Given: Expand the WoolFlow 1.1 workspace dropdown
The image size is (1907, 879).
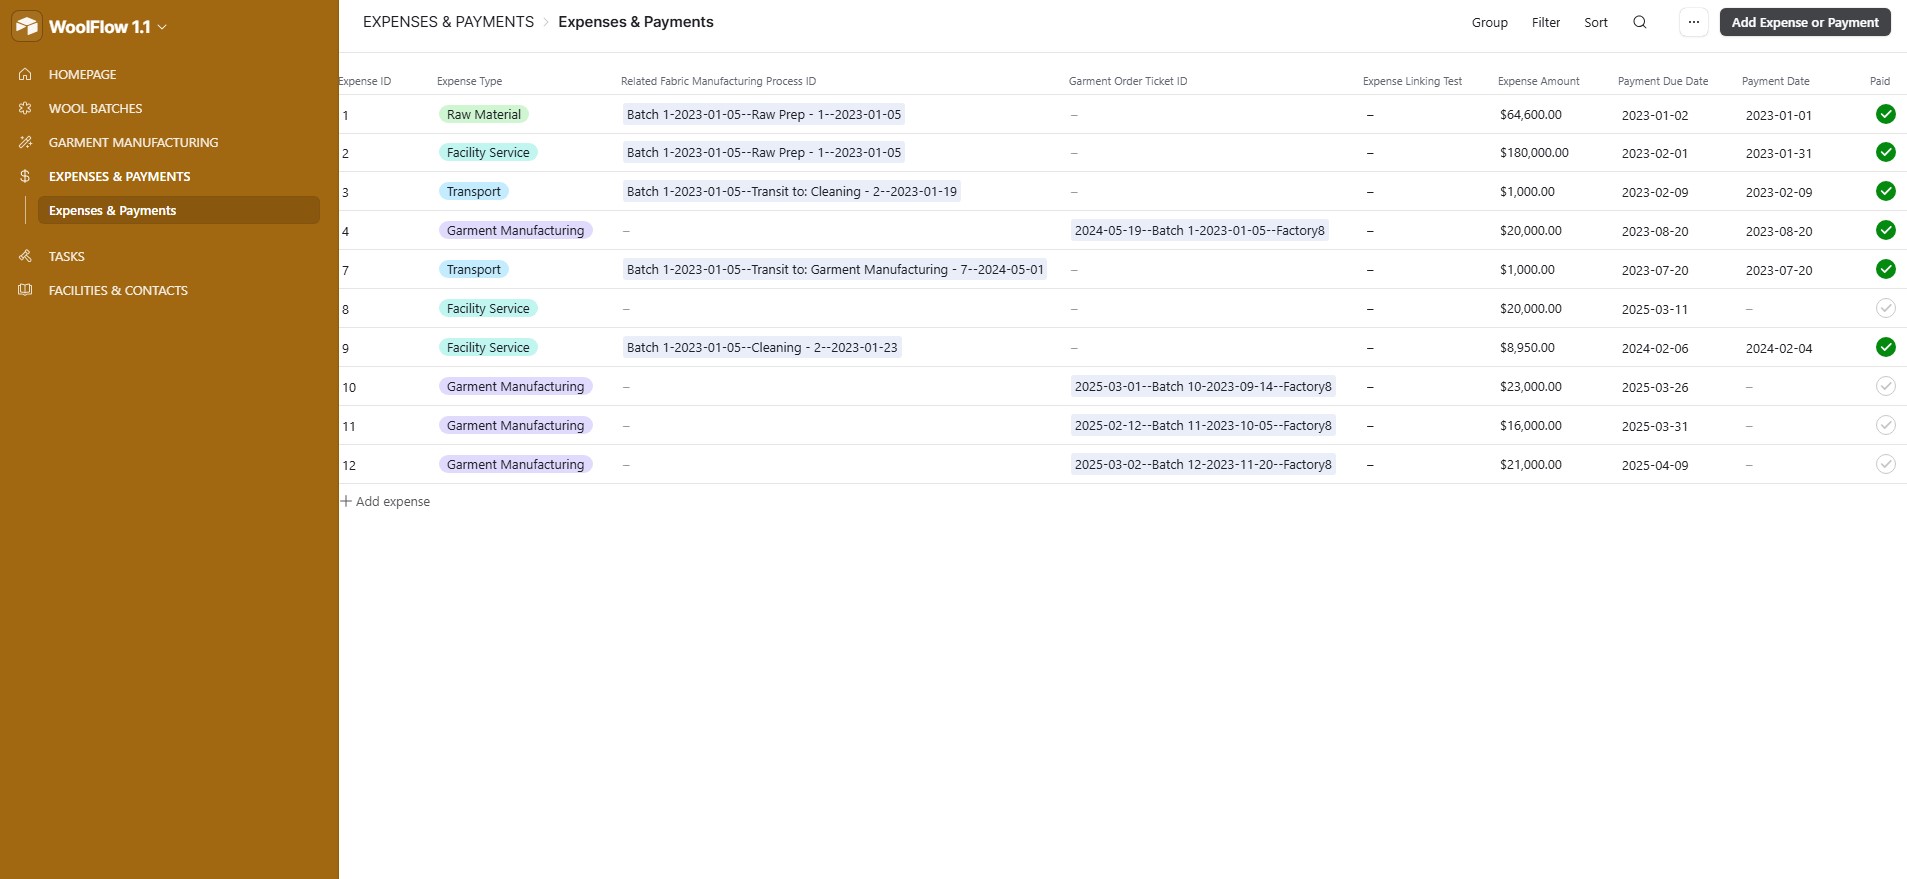Looking at the screenshot, I should (162, 27).
